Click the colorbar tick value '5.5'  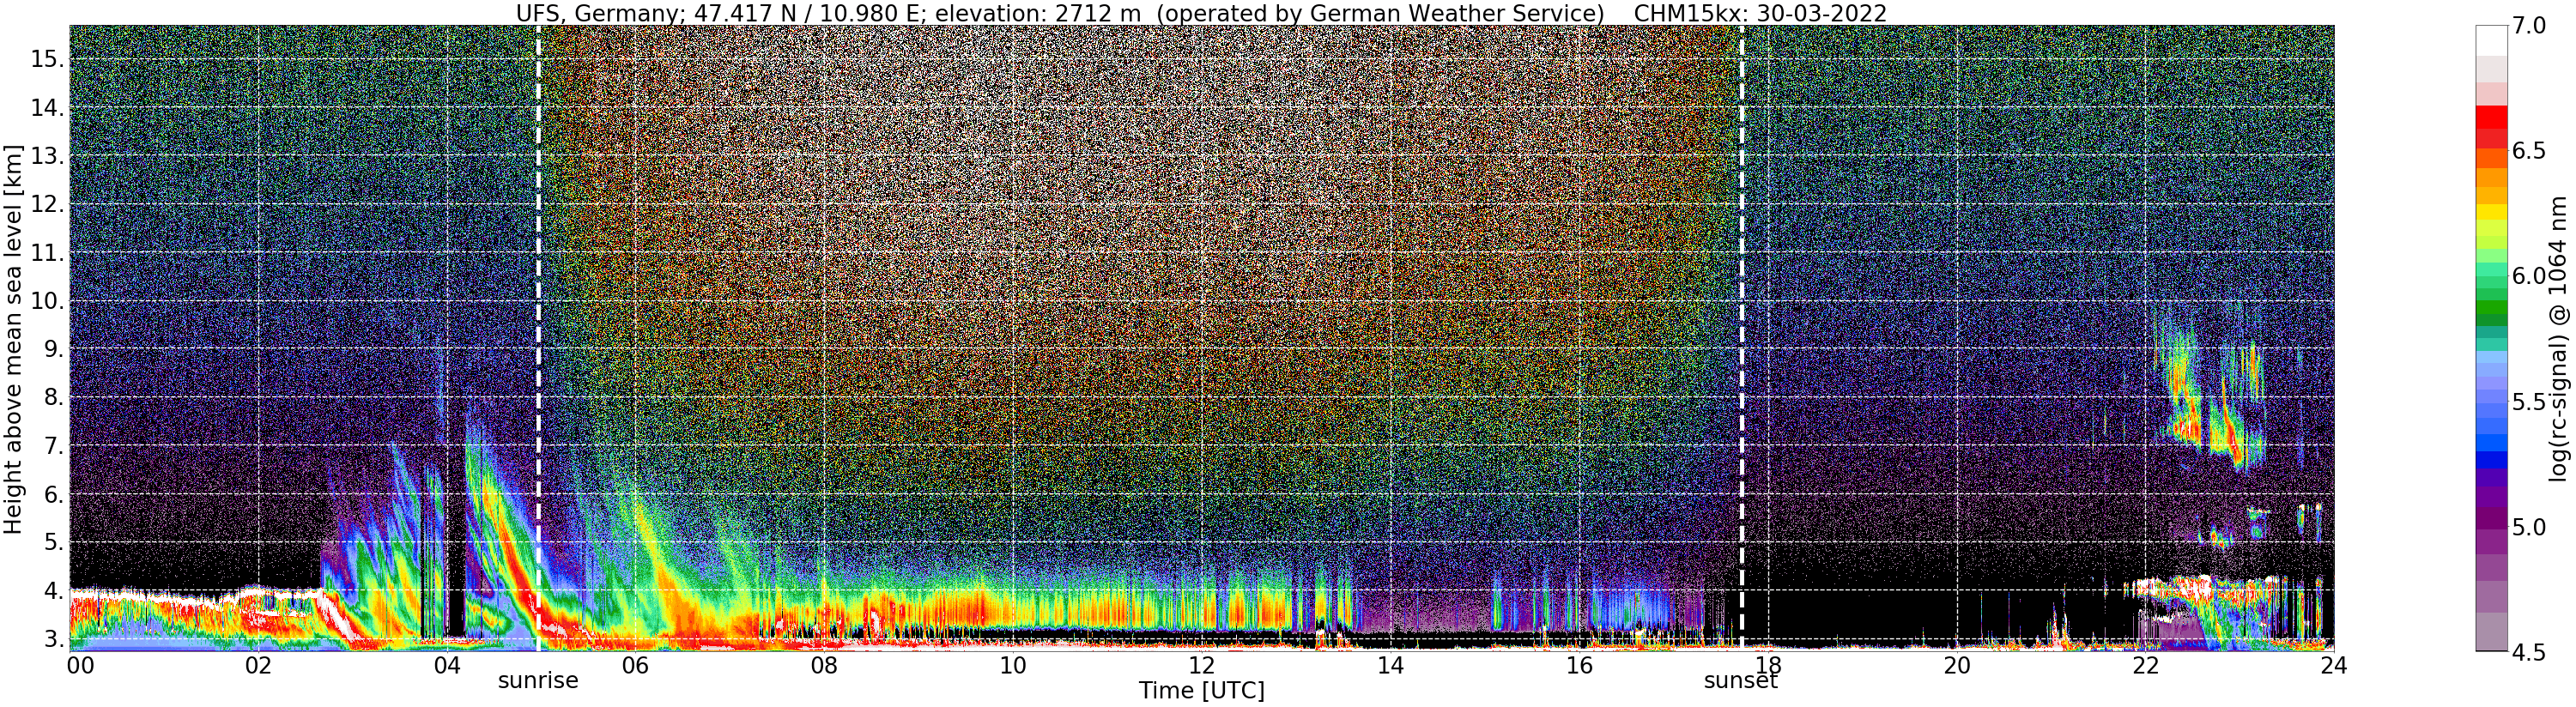pos(2528,402)
